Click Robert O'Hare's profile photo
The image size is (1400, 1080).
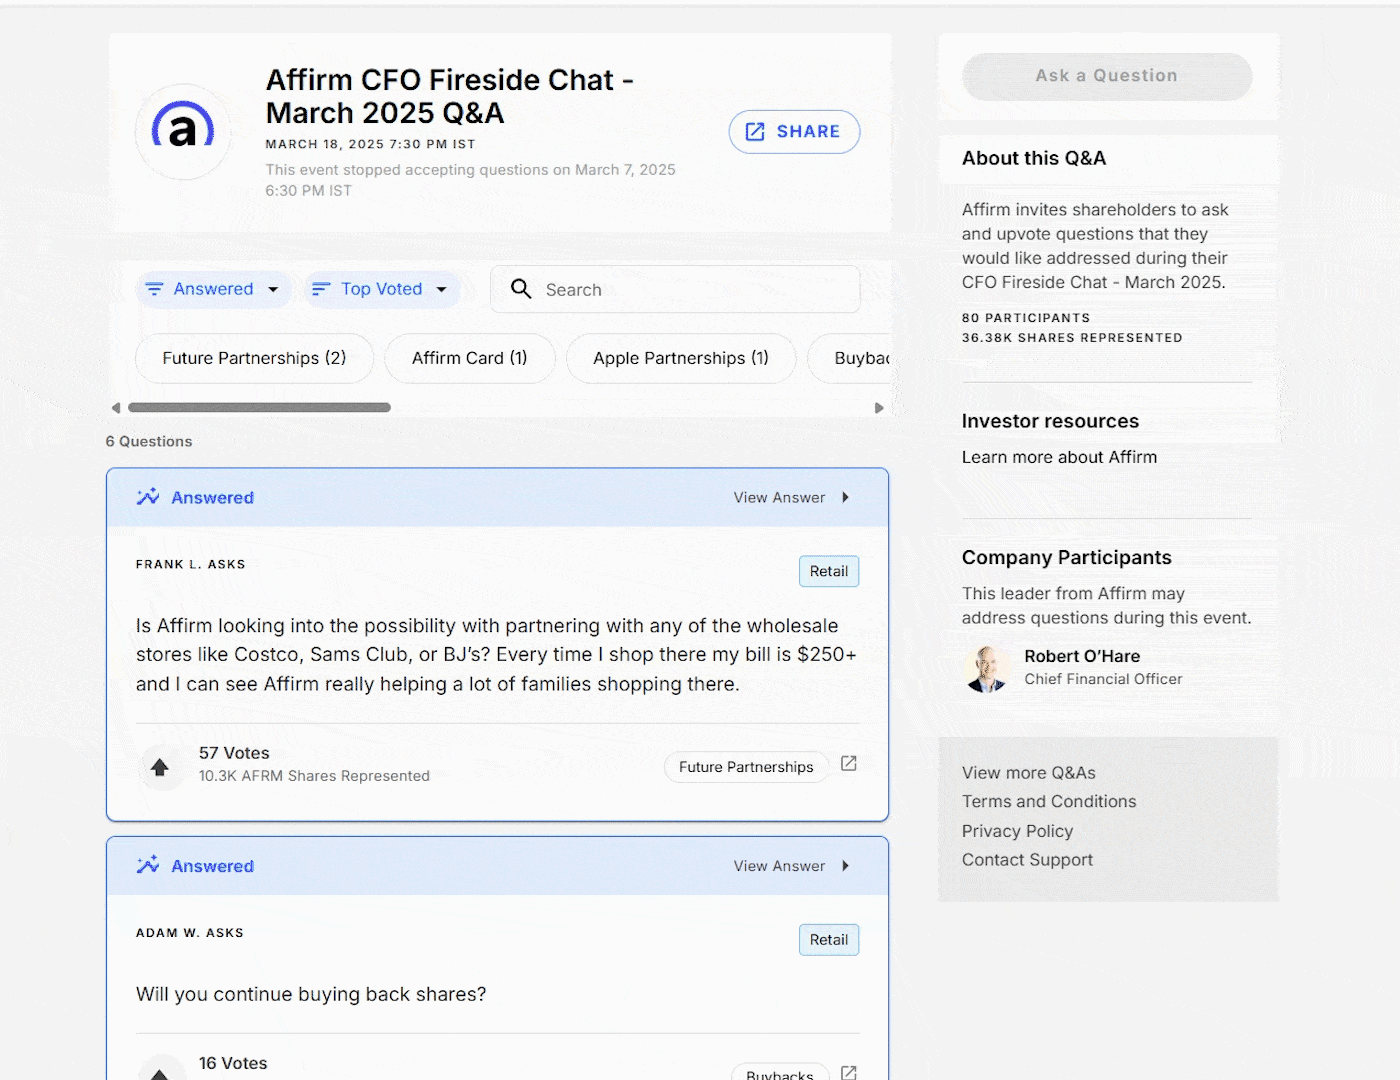point(987,668)
